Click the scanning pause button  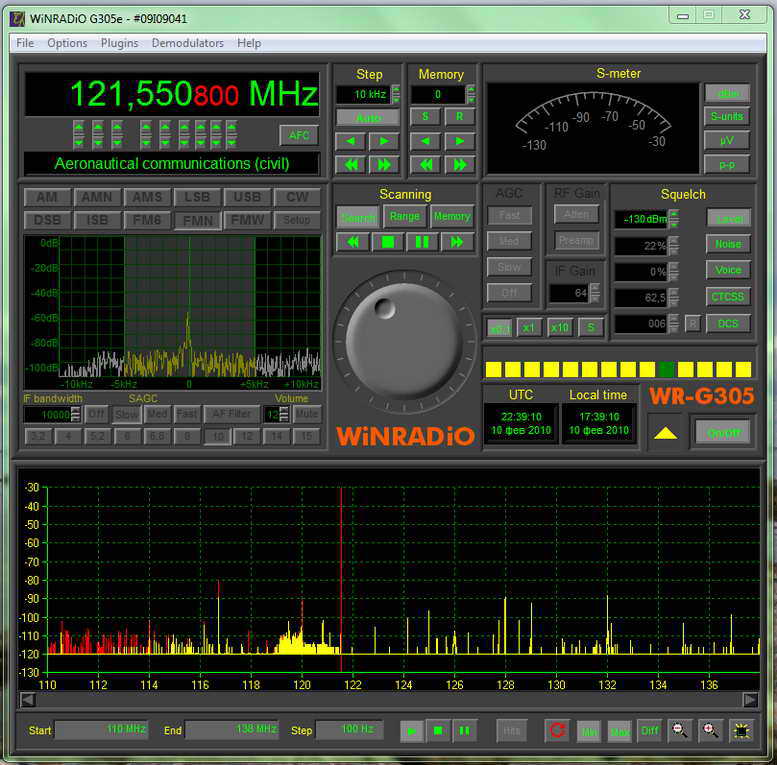422,242
